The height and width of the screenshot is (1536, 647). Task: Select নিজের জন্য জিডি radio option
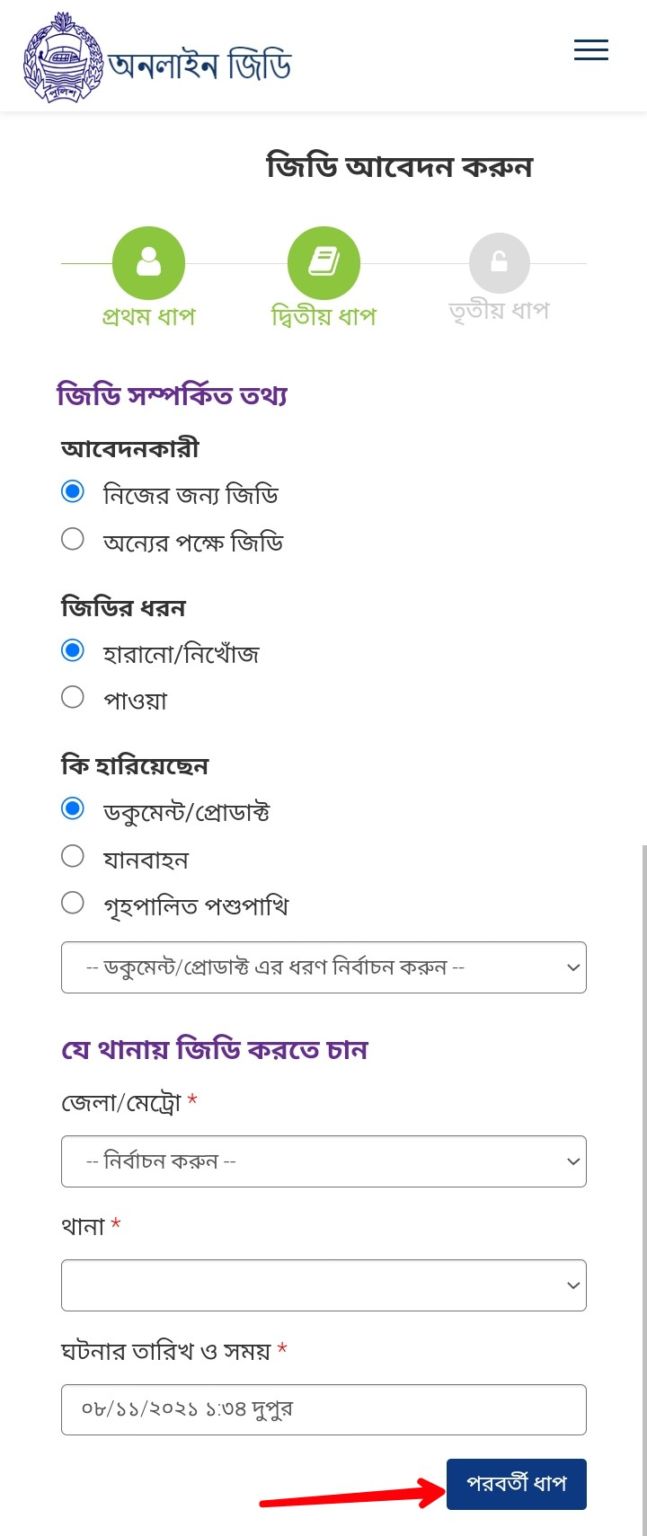[x=72, y=492]
